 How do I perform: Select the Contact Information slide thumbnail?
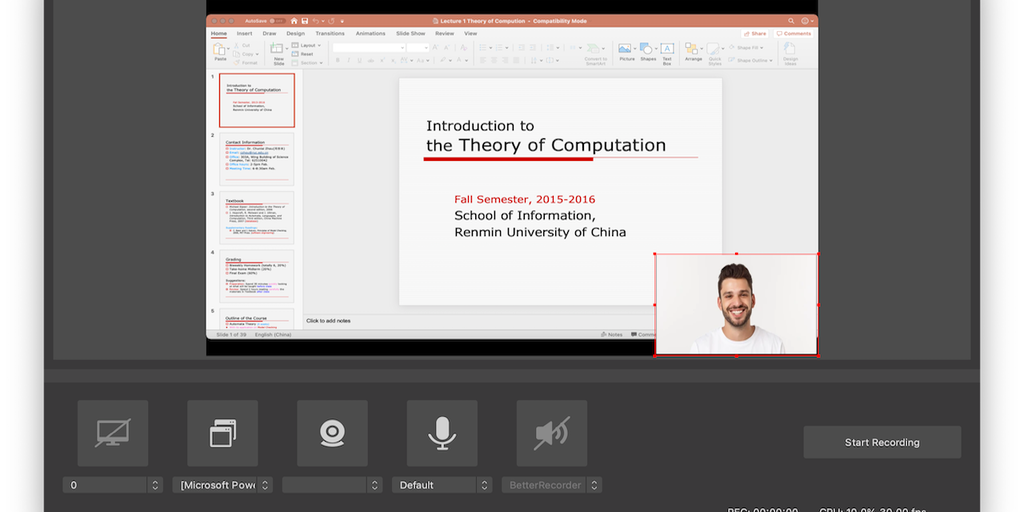pos(258,160)
